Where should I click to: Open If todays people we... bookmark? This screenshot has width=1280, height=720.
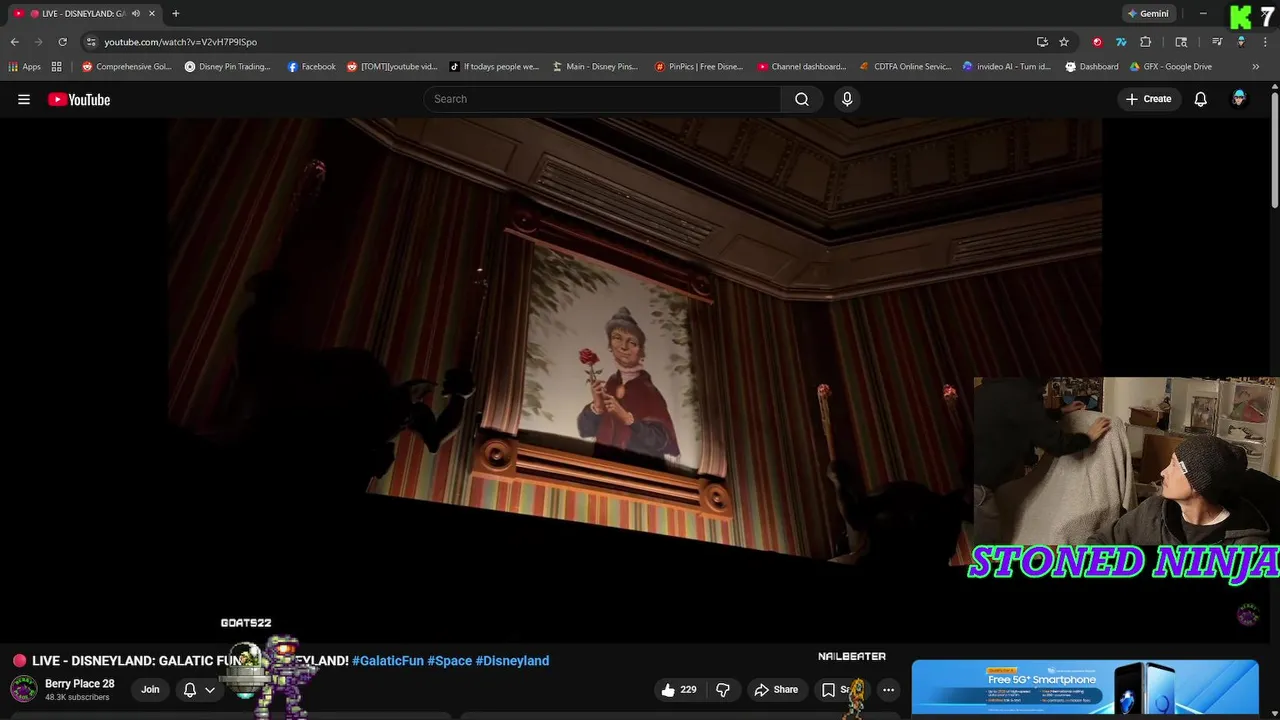495,67
